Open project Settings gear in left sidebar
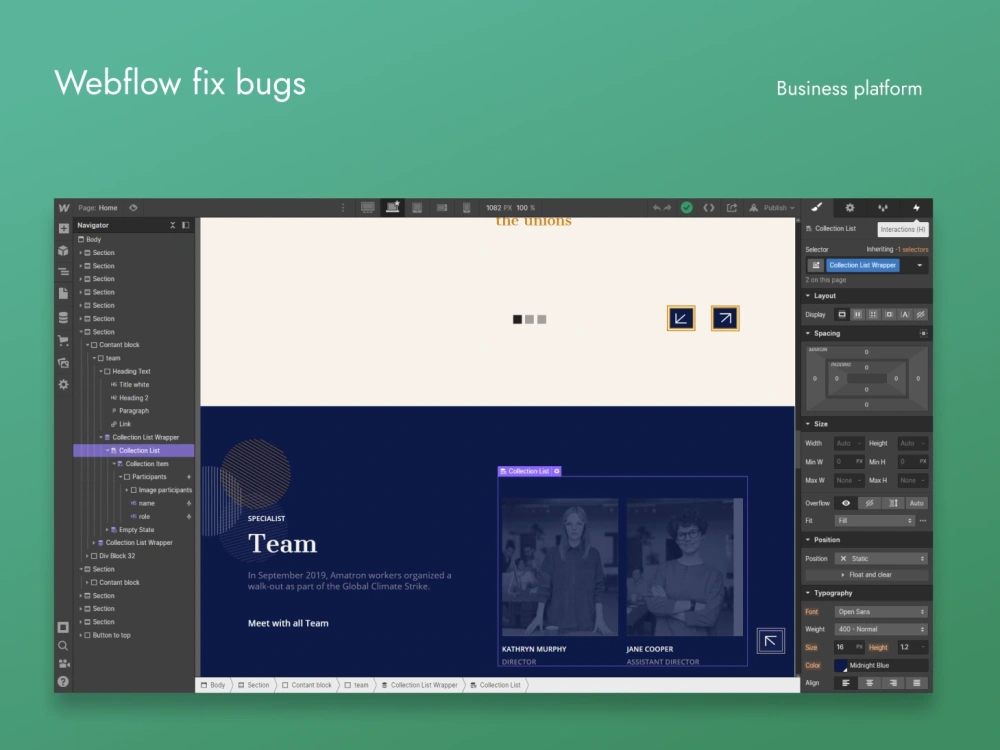 pos(63,385)
